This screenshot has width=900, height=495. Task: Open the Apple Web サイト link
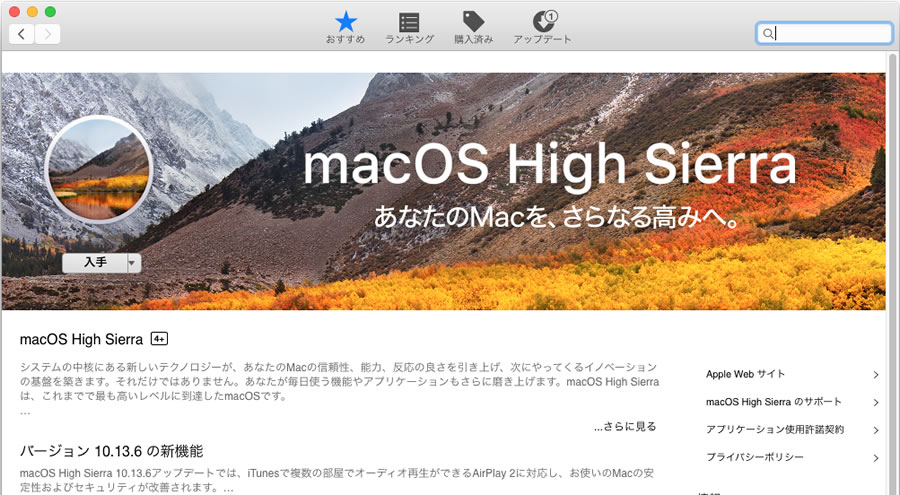coord(745,374)
